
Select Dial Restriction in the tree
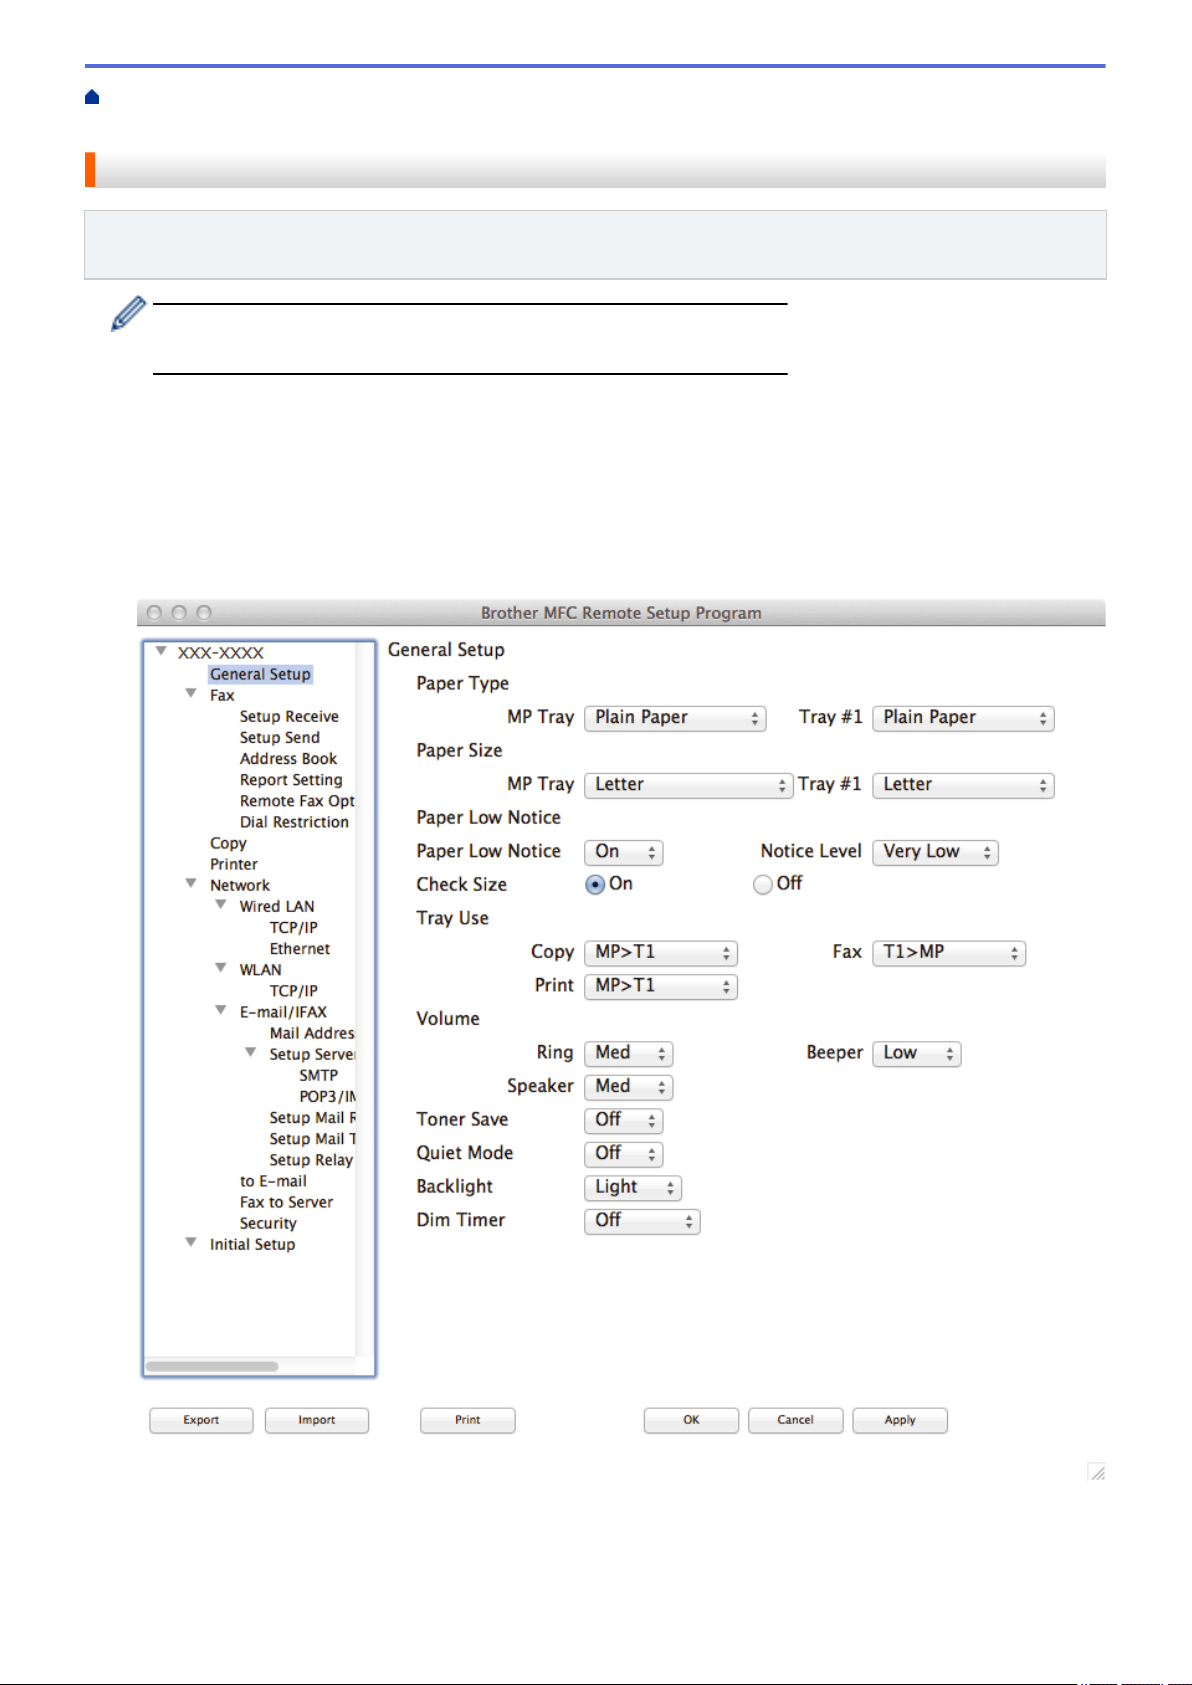pos(294,822)
